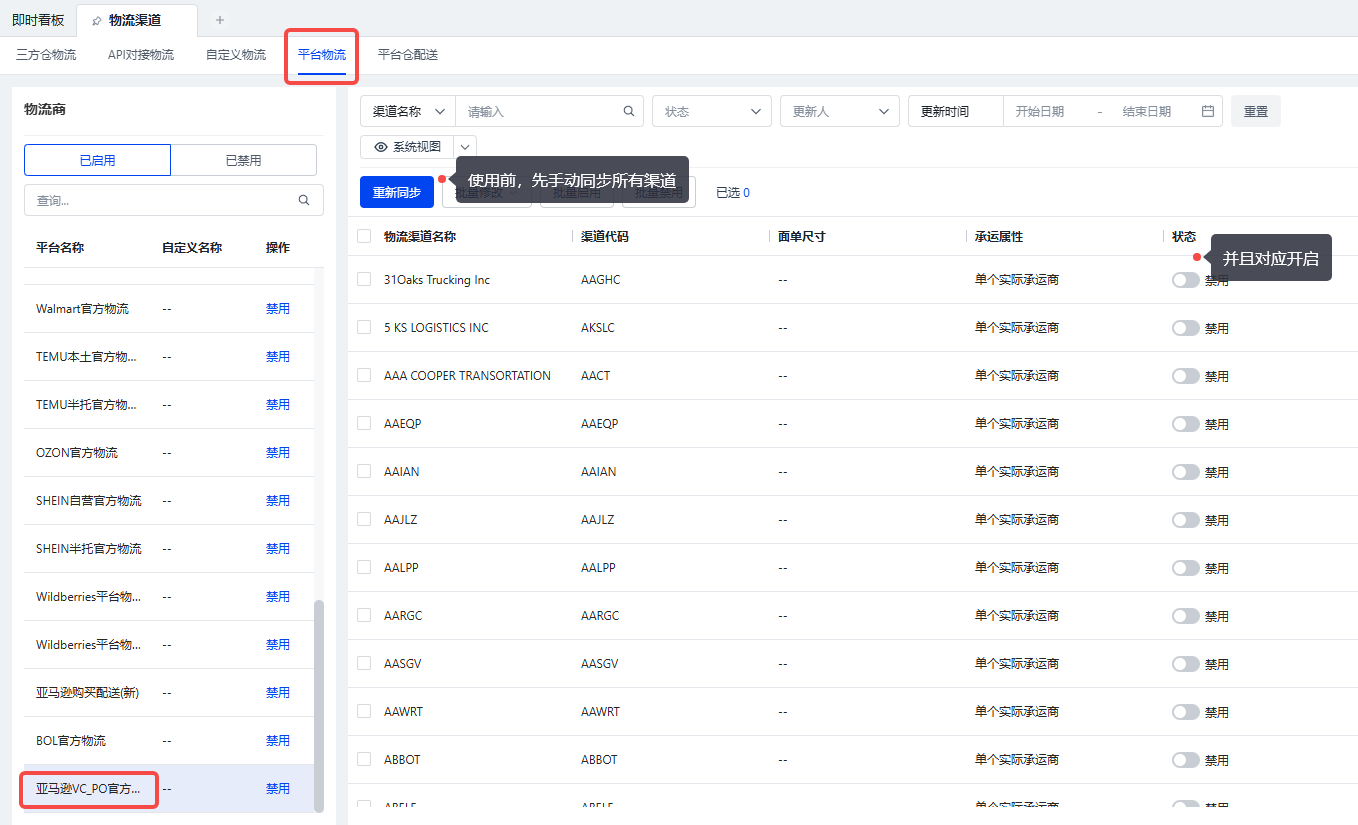Click the logistics provider list scrollbar
This screenshot has width=1358, height=825.
click(319, 700)
